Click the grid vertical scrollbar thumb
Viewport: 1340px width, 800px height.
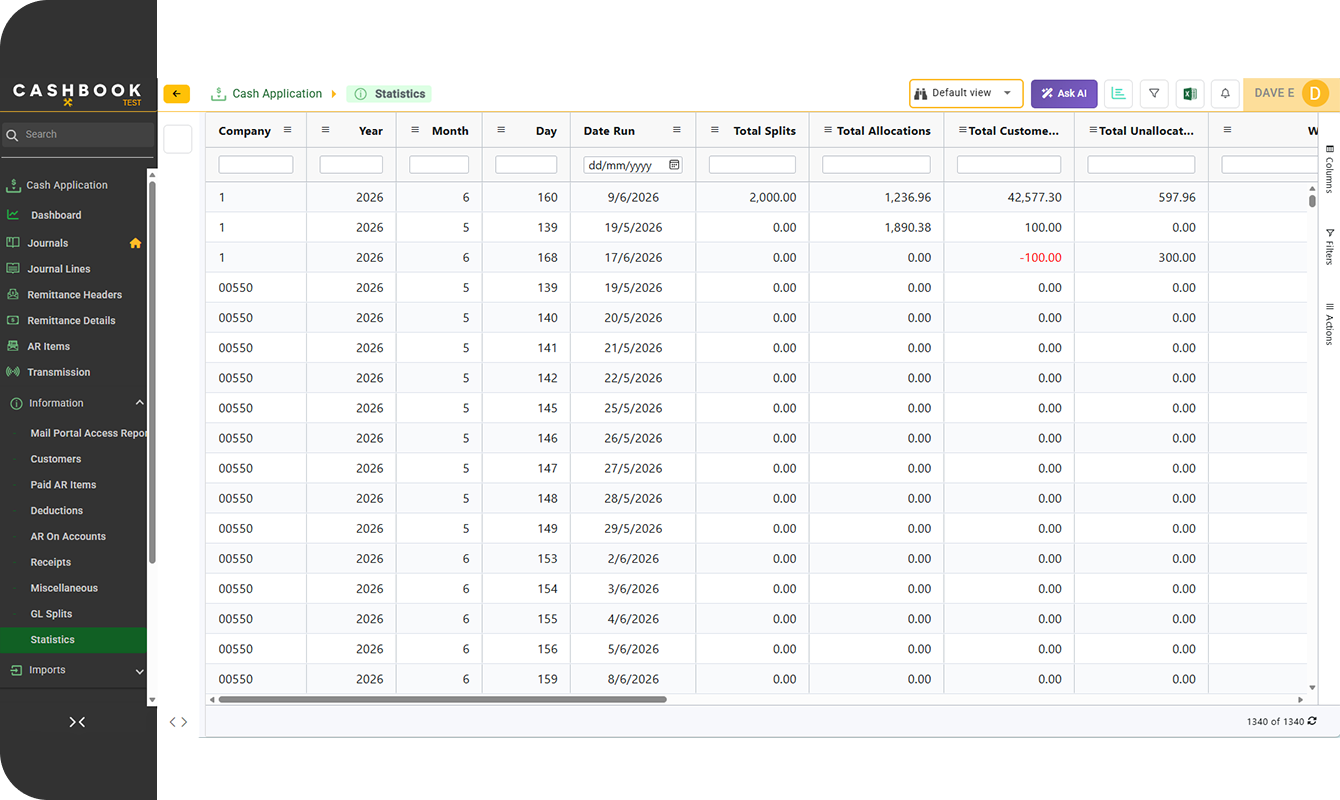[x=1312, y=200]
